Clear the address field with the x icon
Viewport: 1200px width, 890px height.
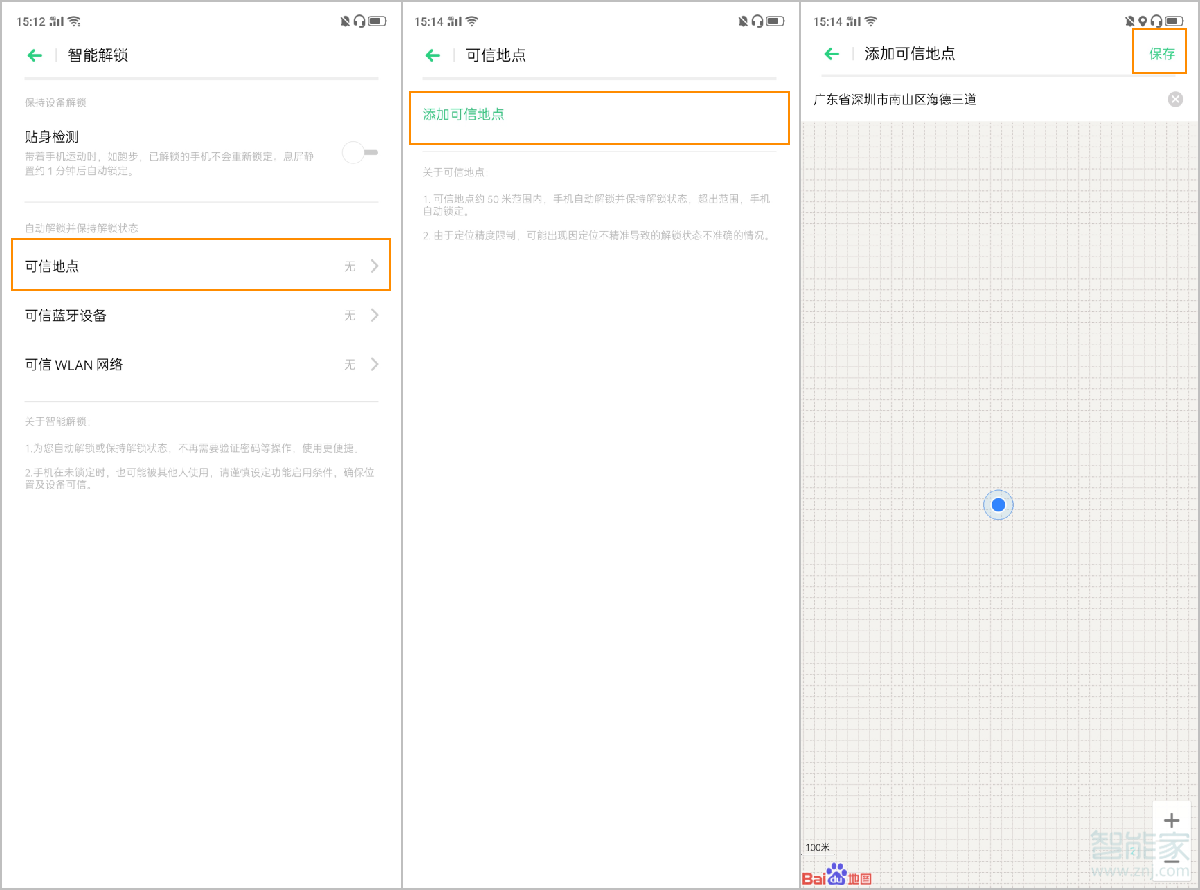coord(1176,98)
